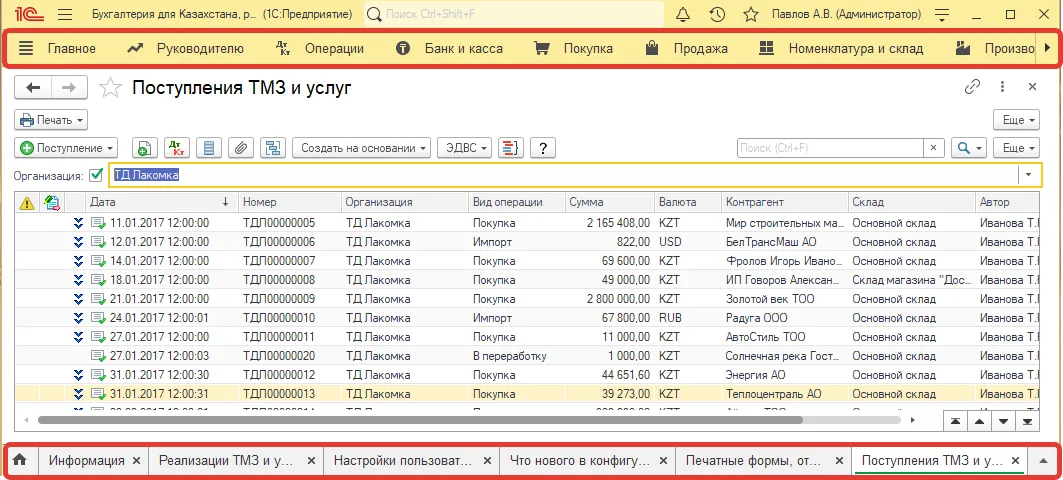The image size is (1063, 480).
Task: Move down one row arrow
Action: pyautogui.click(x=1003, y=421)
